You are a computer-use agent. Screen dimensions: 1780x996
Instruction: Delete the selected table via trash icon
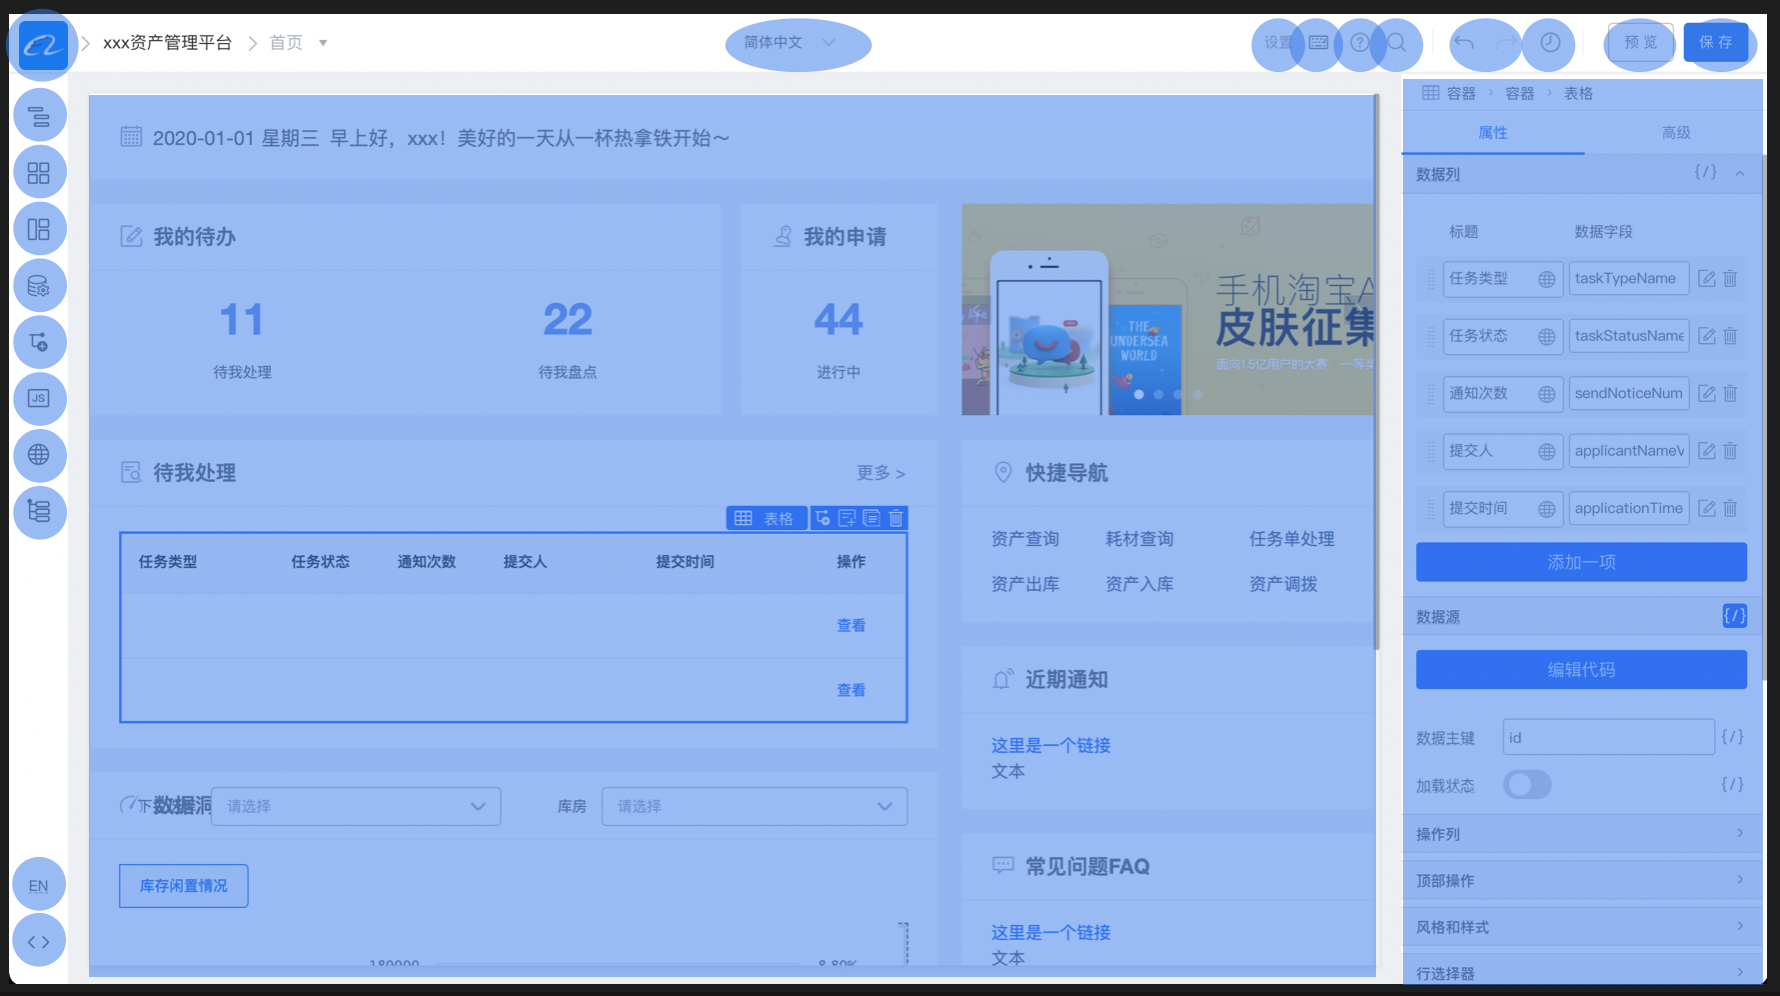coord(896,518)
